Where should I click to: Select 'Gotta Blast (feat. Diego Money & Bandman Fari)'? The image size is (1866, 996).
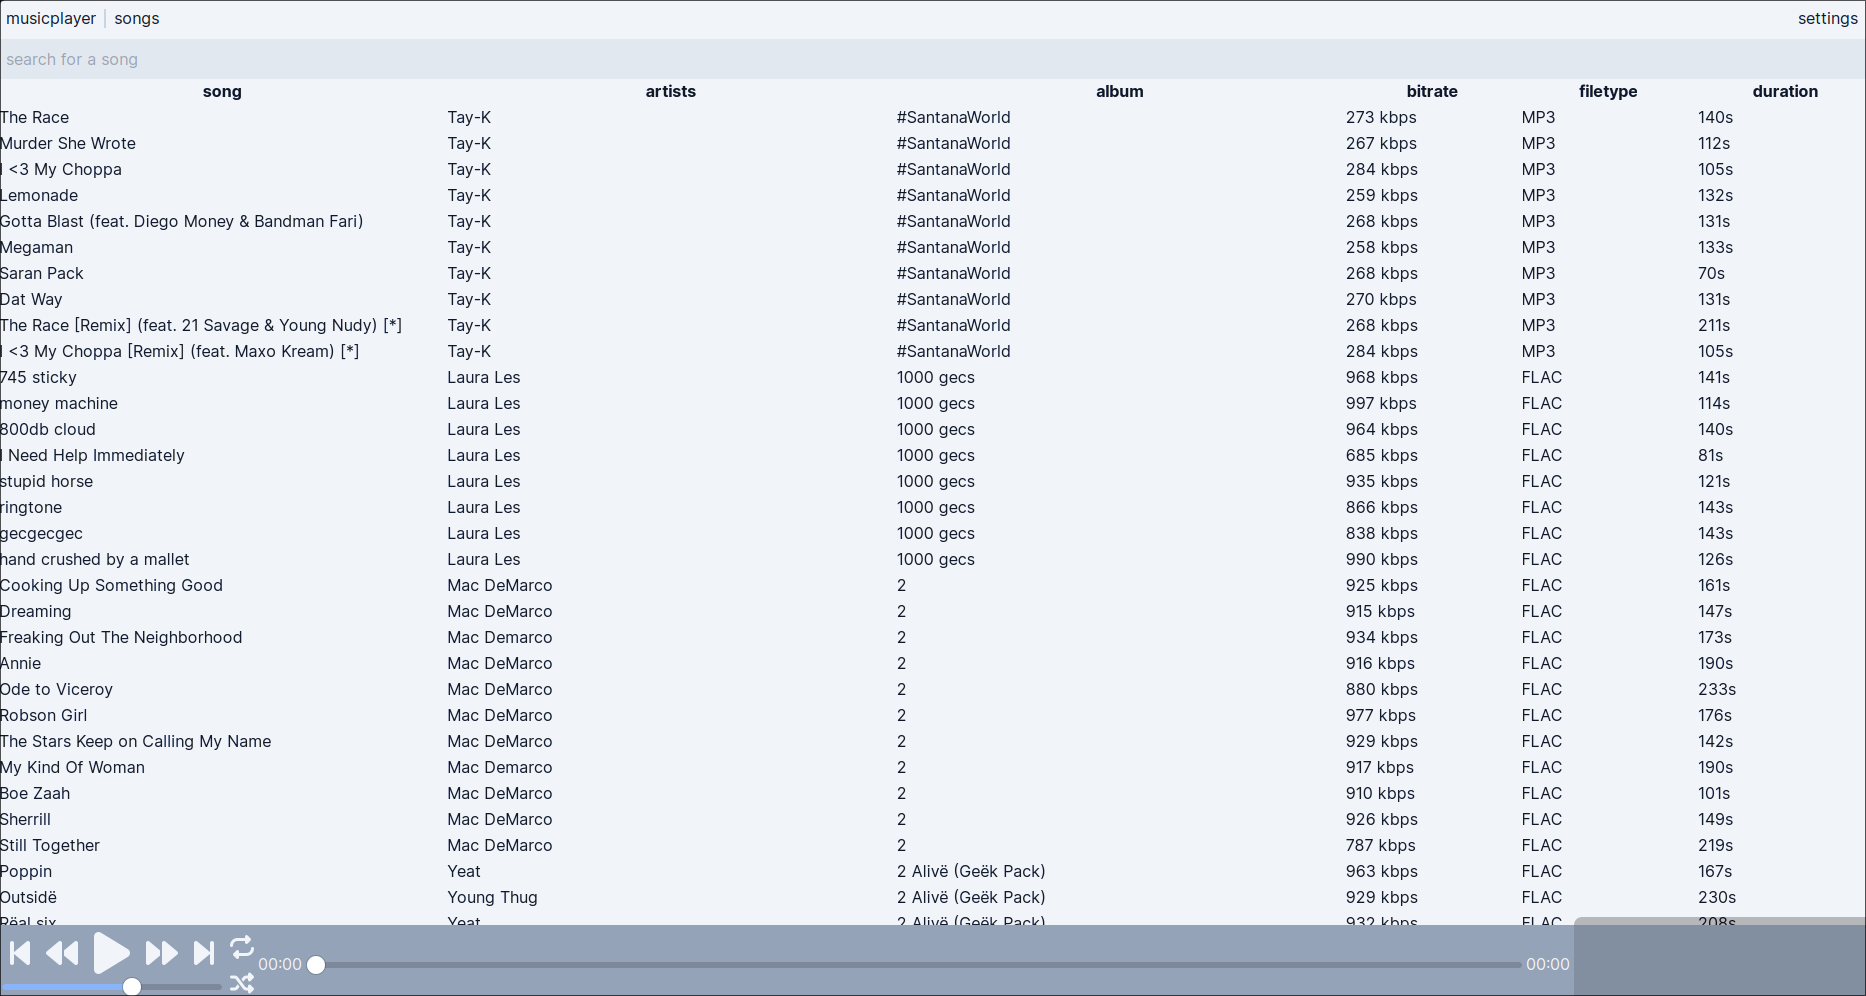pyautogui.click(x=182, y=221)
